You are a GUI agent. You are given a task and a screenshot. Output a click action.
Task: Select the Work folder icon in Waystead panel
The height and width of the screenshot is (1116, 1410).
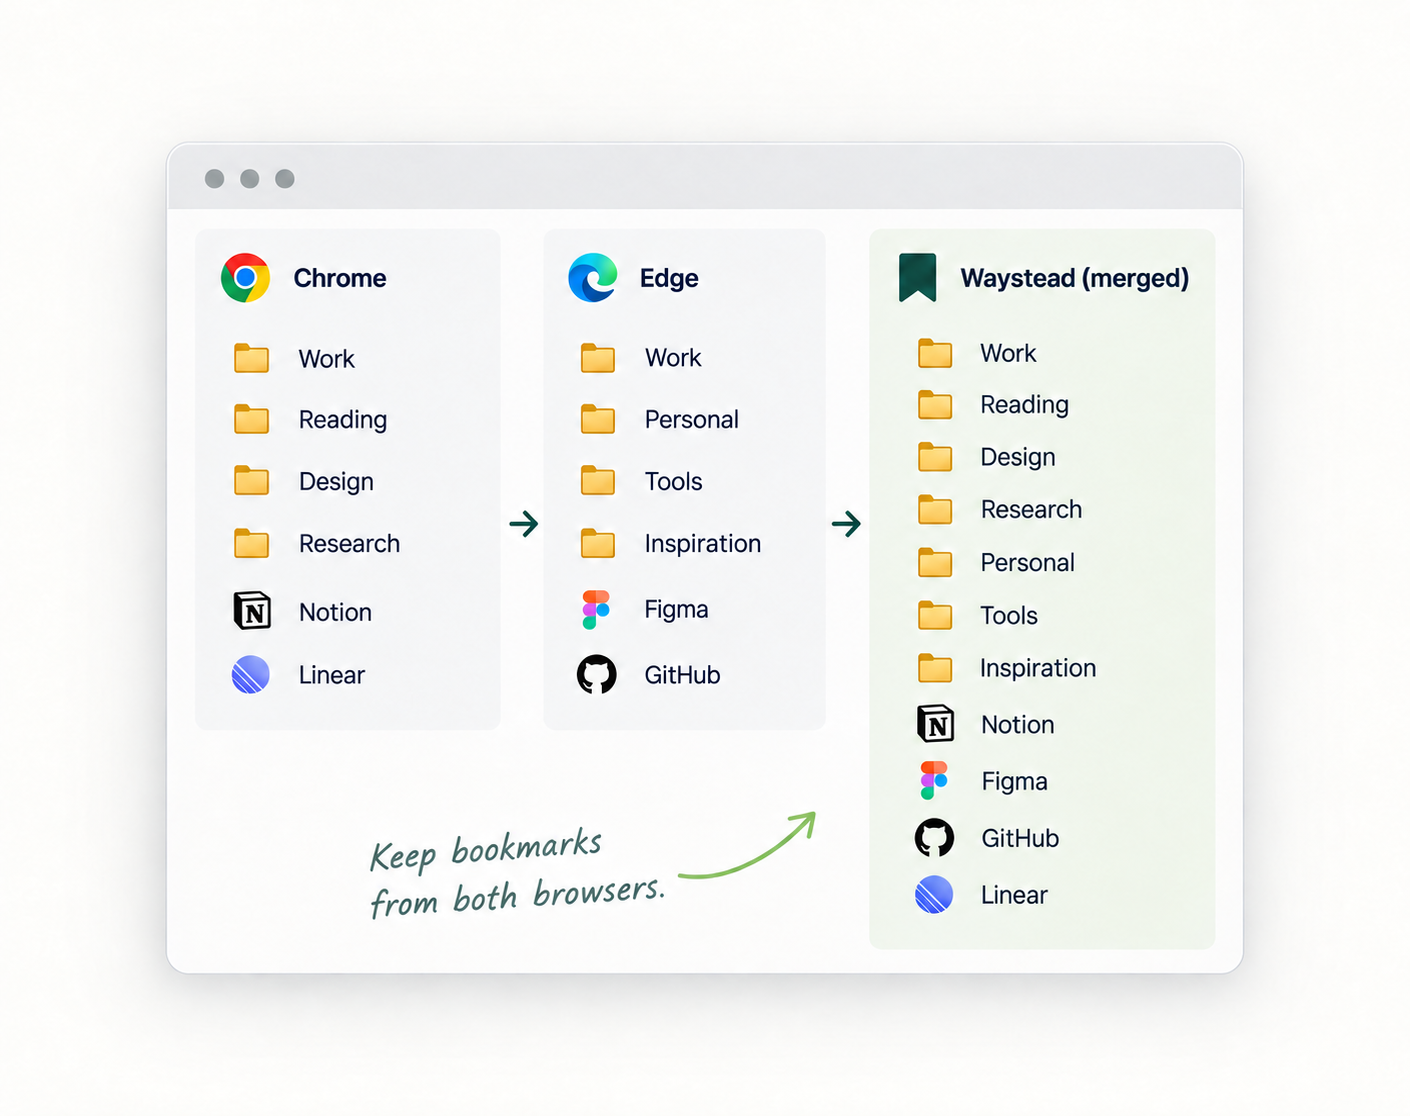[935, 353]
